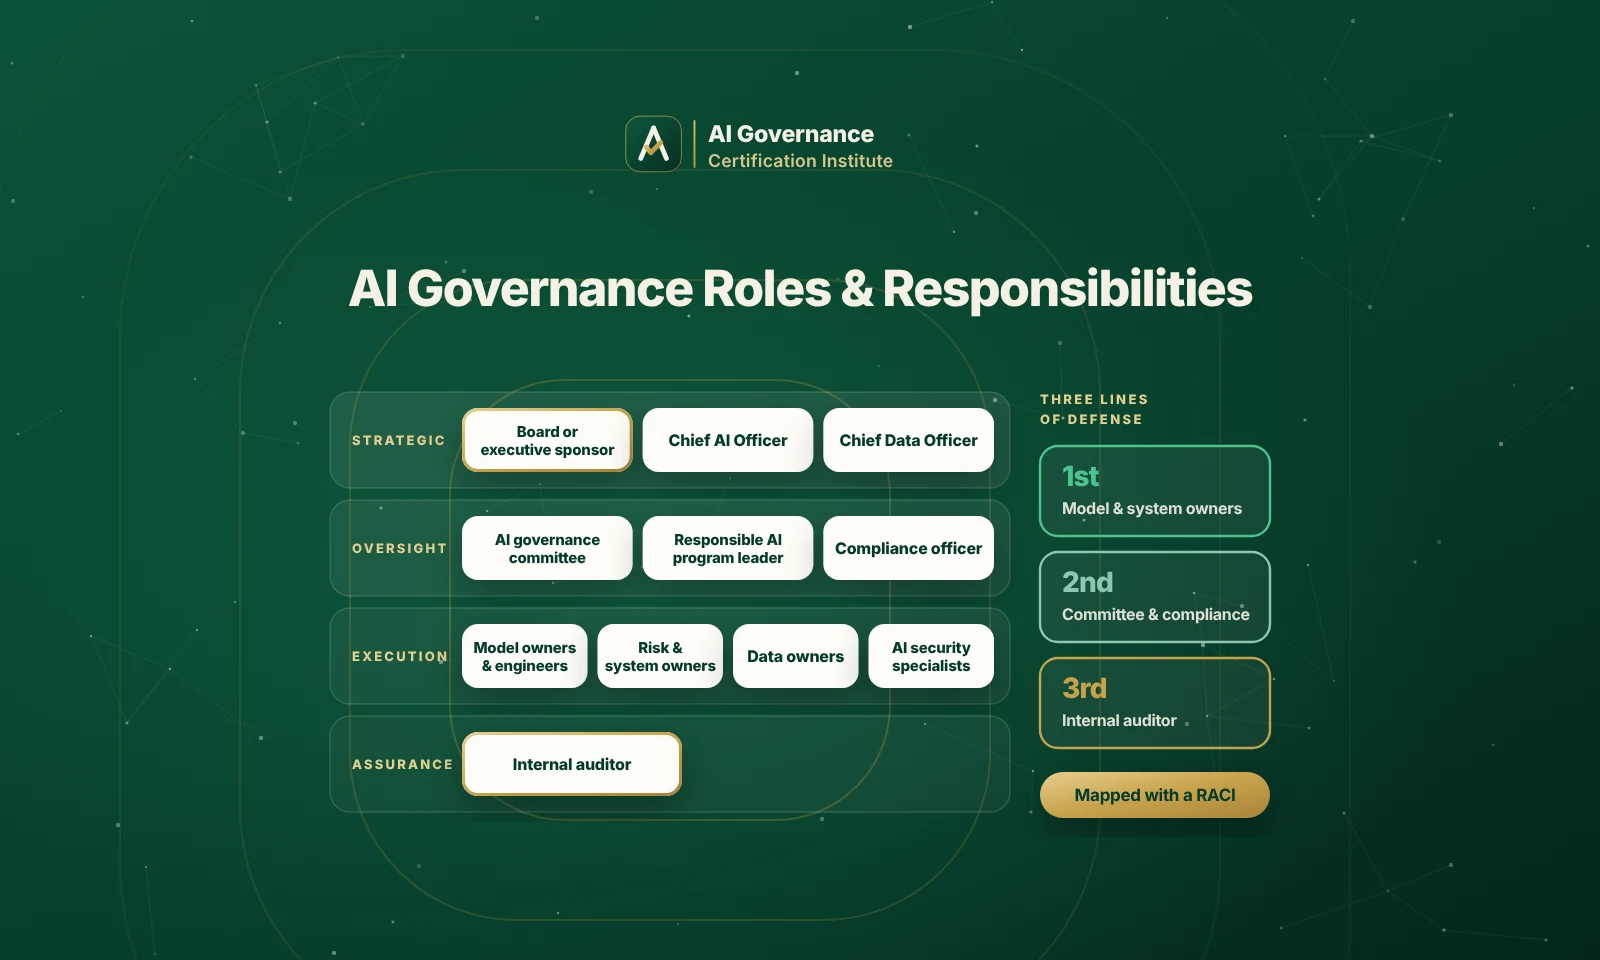This screenshot has height=960, width=1600.
Task: Select the Board or executive sponsor card
Action: pos(547,440)
